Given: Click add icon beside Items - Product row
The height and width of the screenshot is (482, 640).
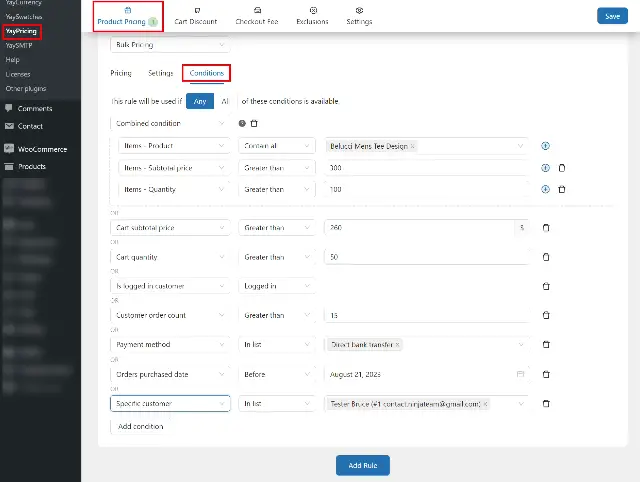Looking at the screenshot, I should coord(546,146).
